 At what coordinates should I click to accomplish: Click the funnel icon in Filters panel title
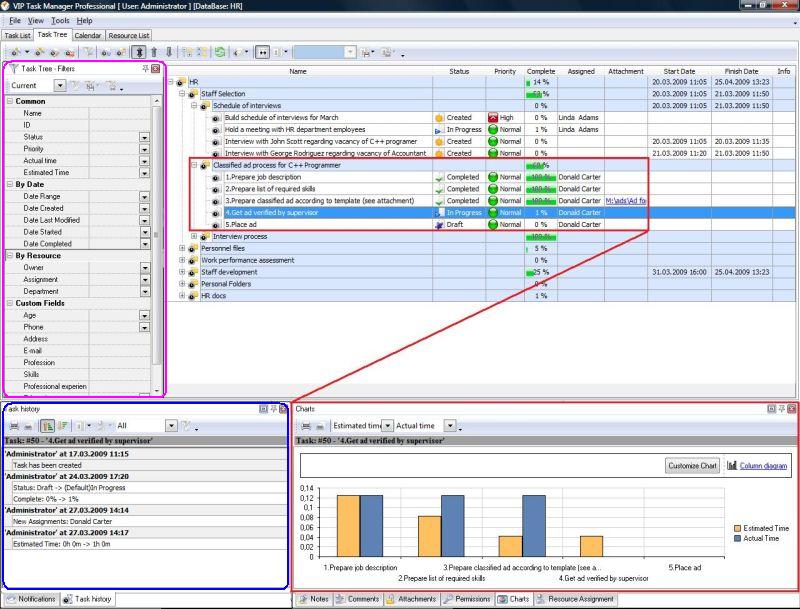tap(13, 69)
